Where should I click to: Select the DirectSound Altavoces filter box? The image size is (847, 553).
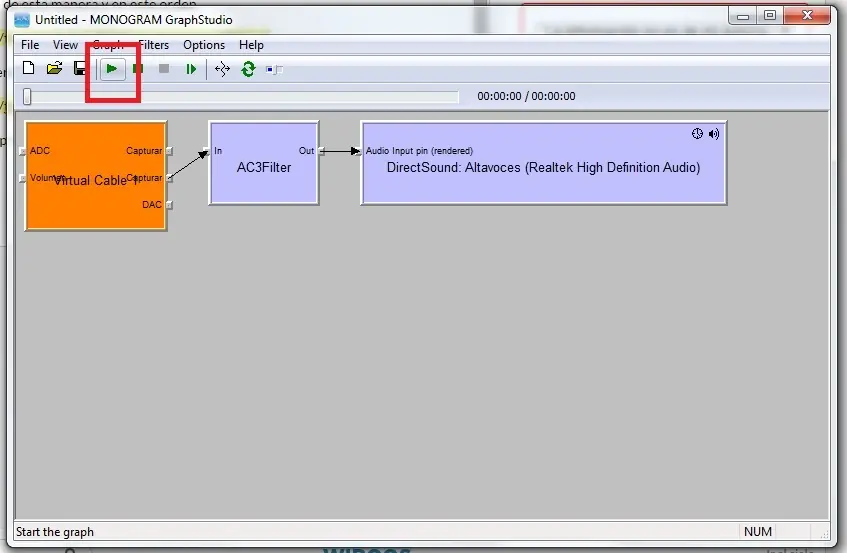pos(543,163)
